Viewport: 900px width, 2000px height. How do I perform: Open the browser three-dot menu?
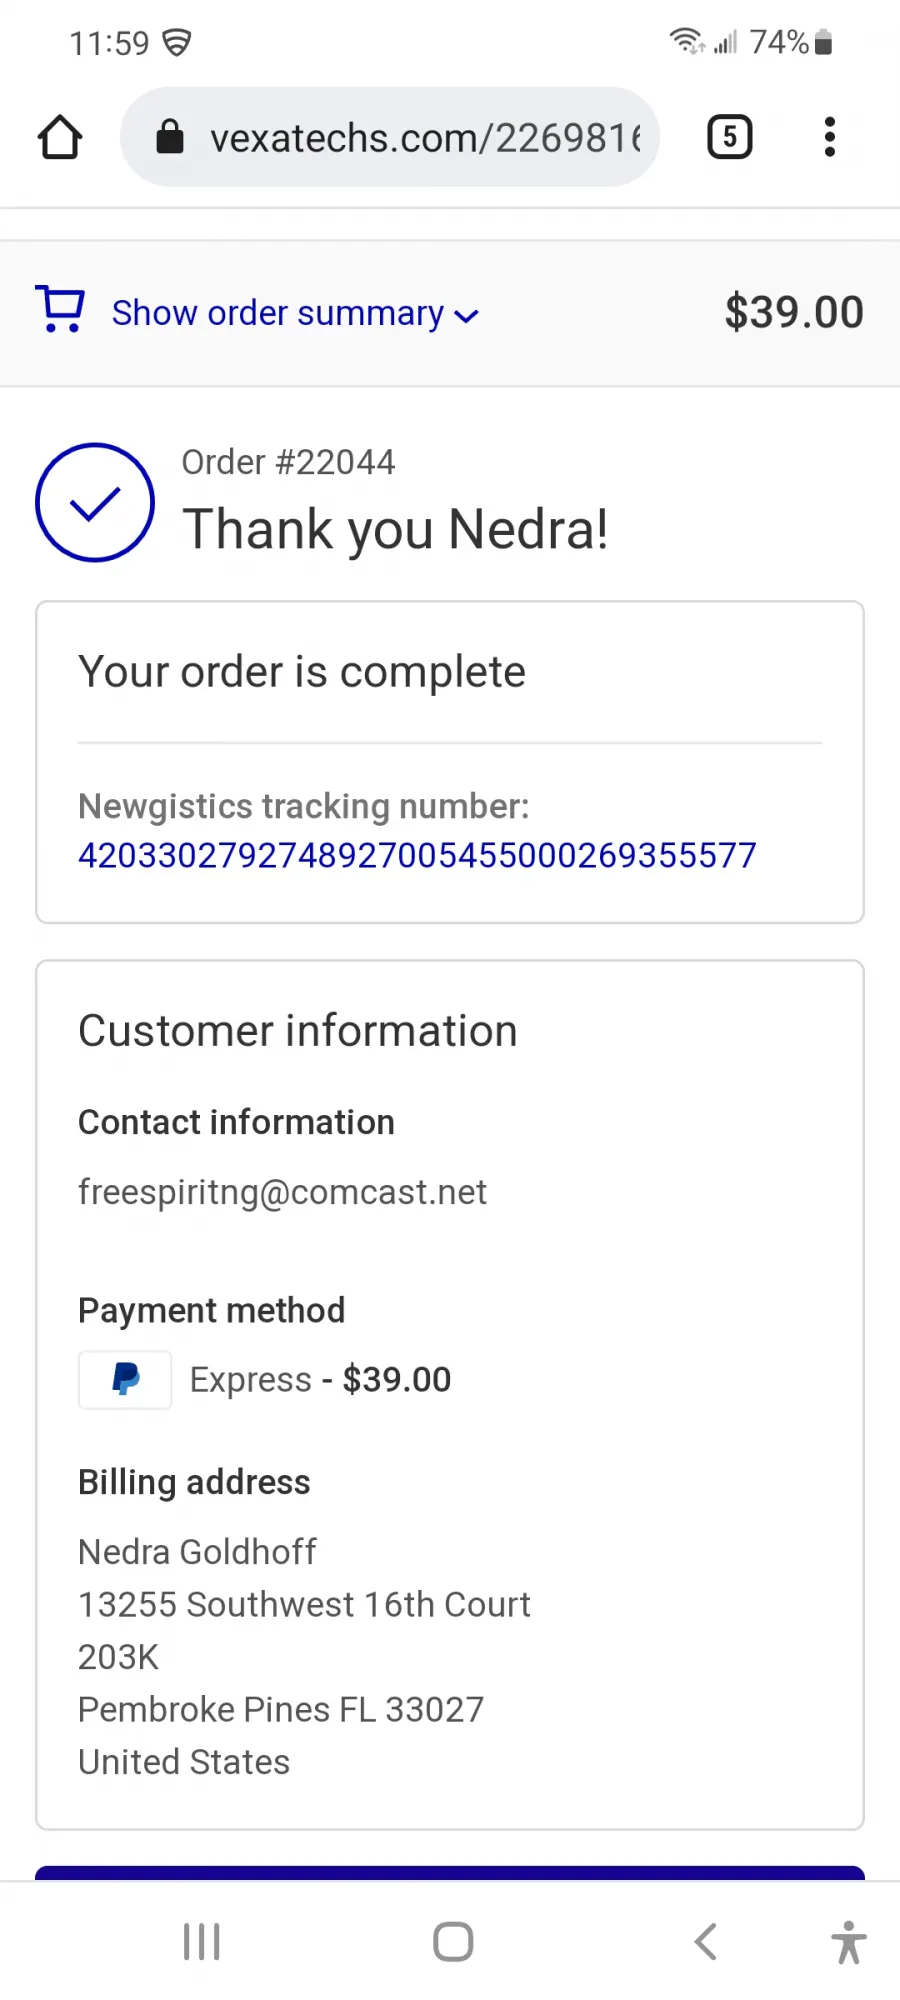(x=829, y=137)
